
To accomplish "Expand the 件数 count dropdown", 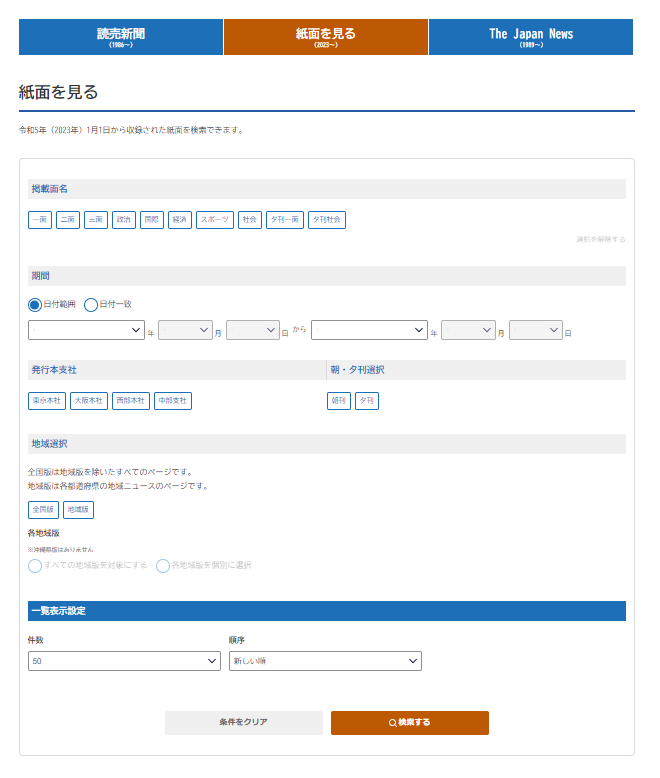I will tap(124, 661).
